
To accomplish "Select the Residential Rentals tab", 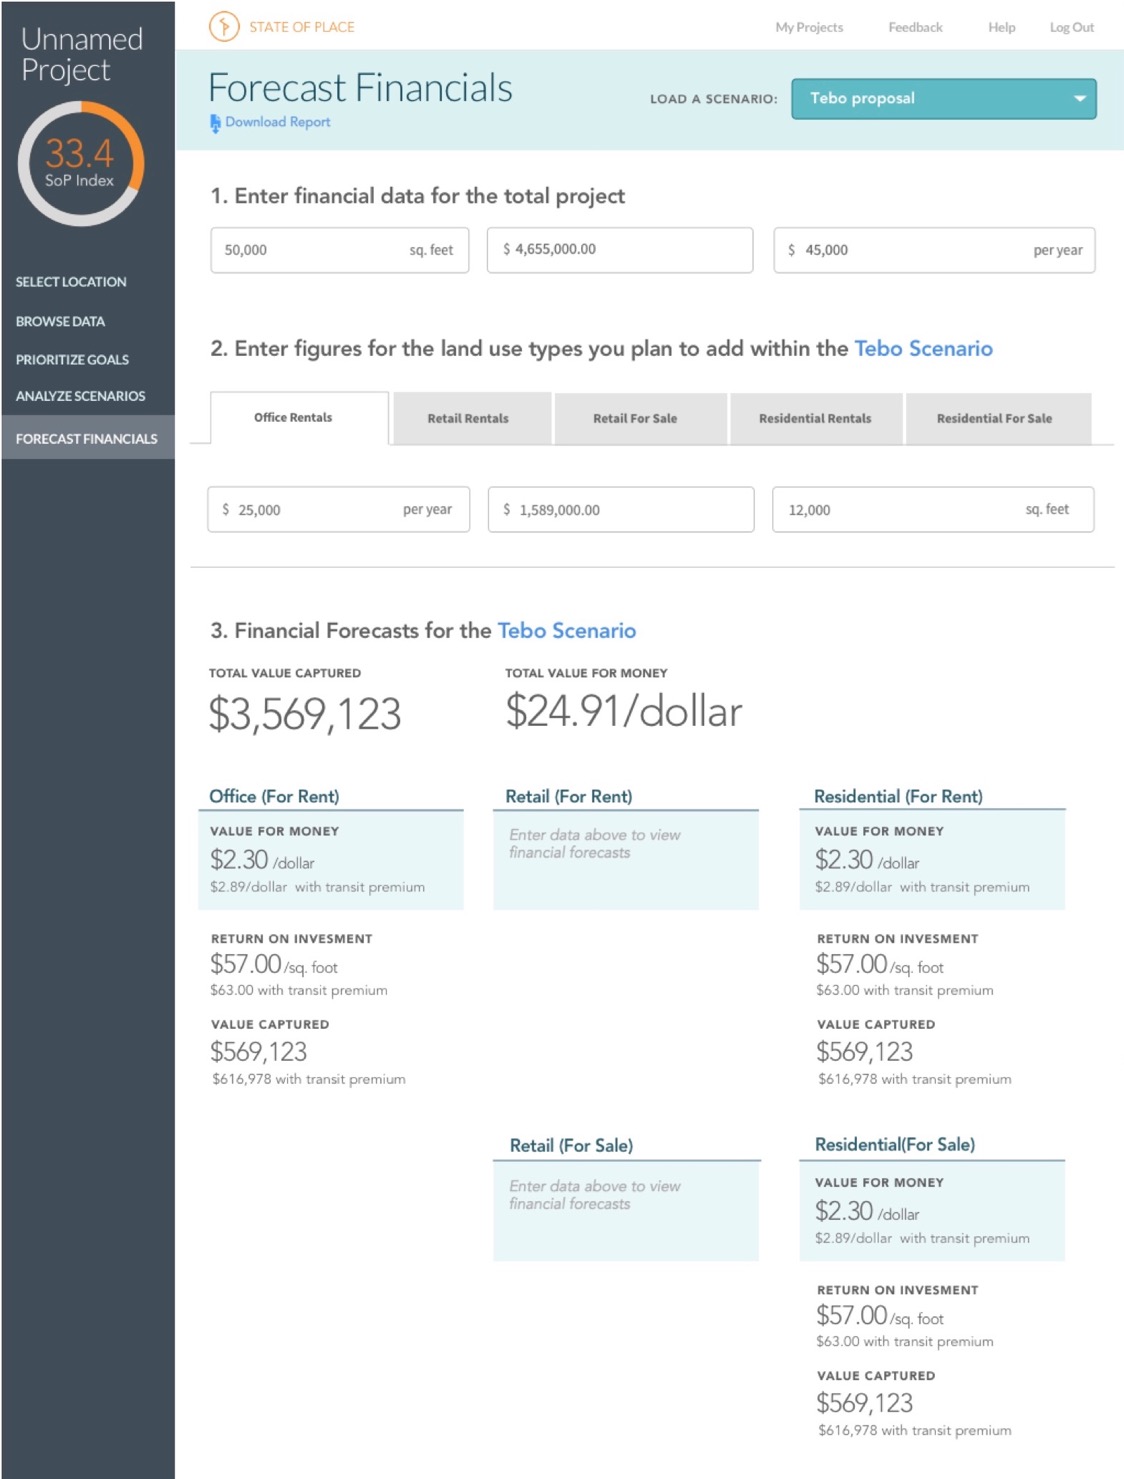I will [x=815, y=418].
